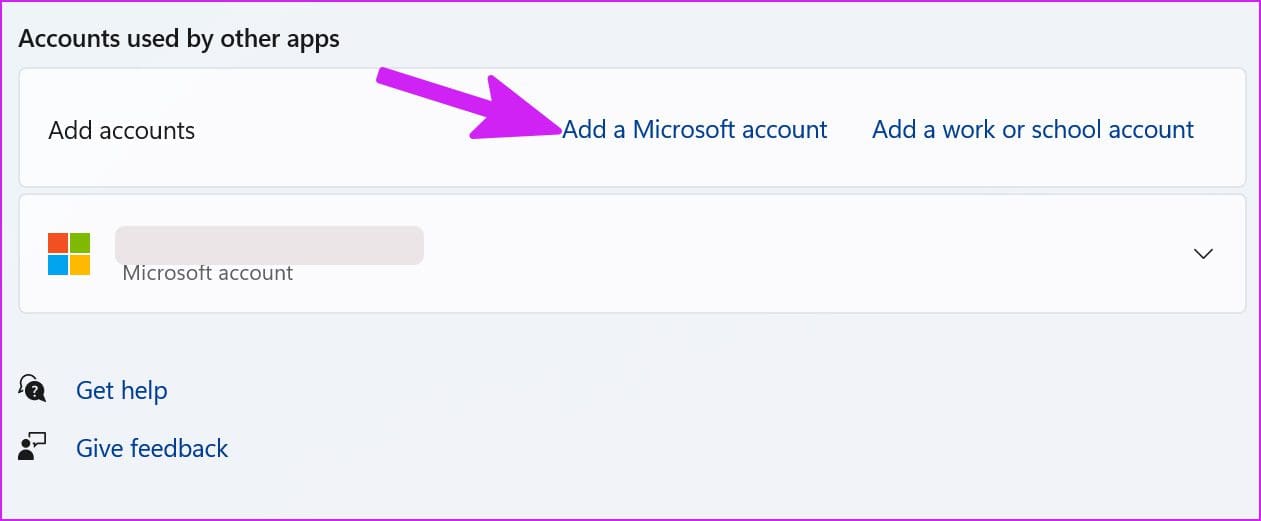The image size is (1261, 521).
Task: Select the blurred account name field
Action: point(269,246)
